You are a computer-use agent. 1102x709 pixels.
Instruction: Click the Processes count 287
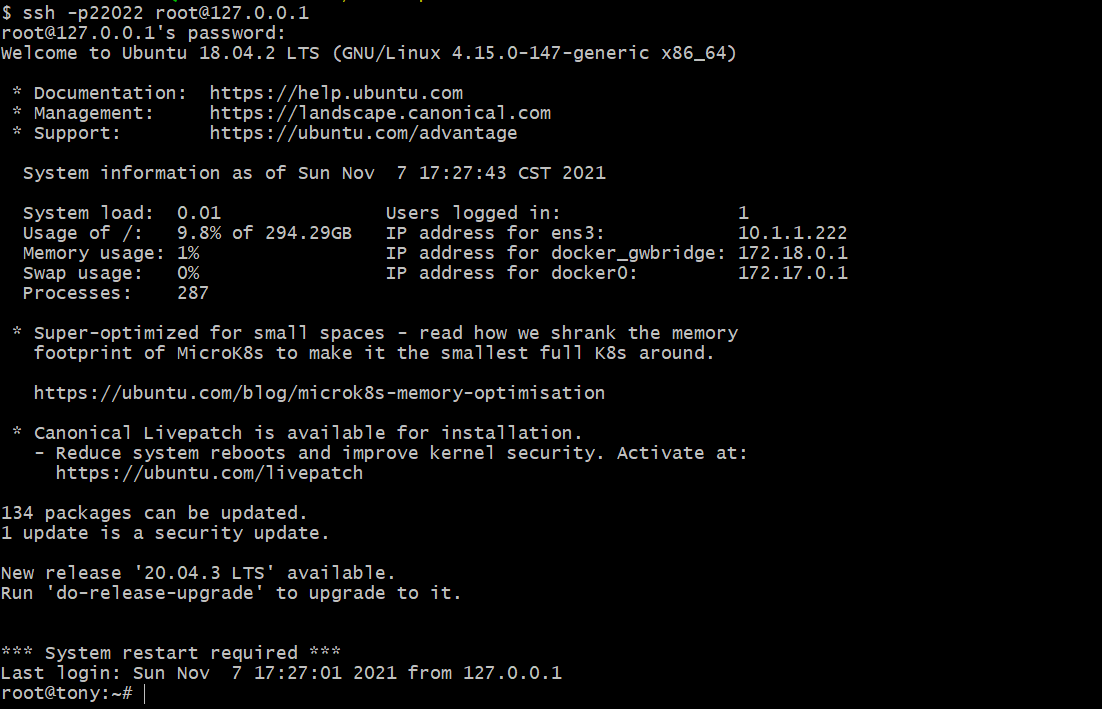pyautogui.click(x=193, y=293)
